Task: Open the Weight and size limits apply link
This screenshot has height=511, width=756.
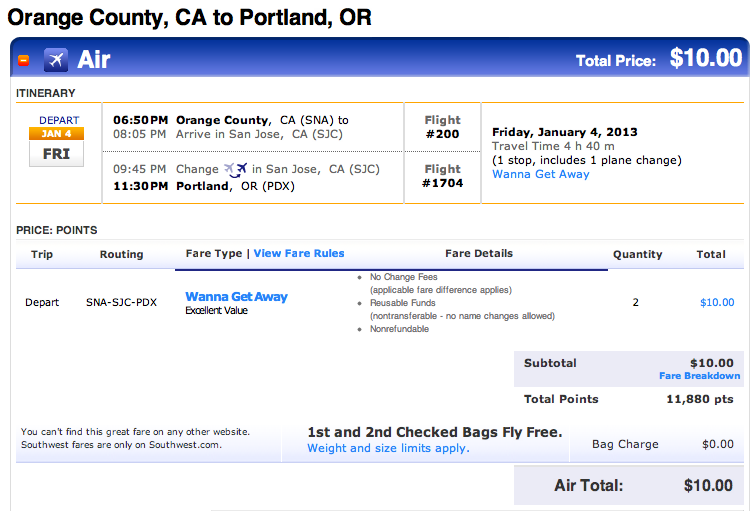Action: 388,448
